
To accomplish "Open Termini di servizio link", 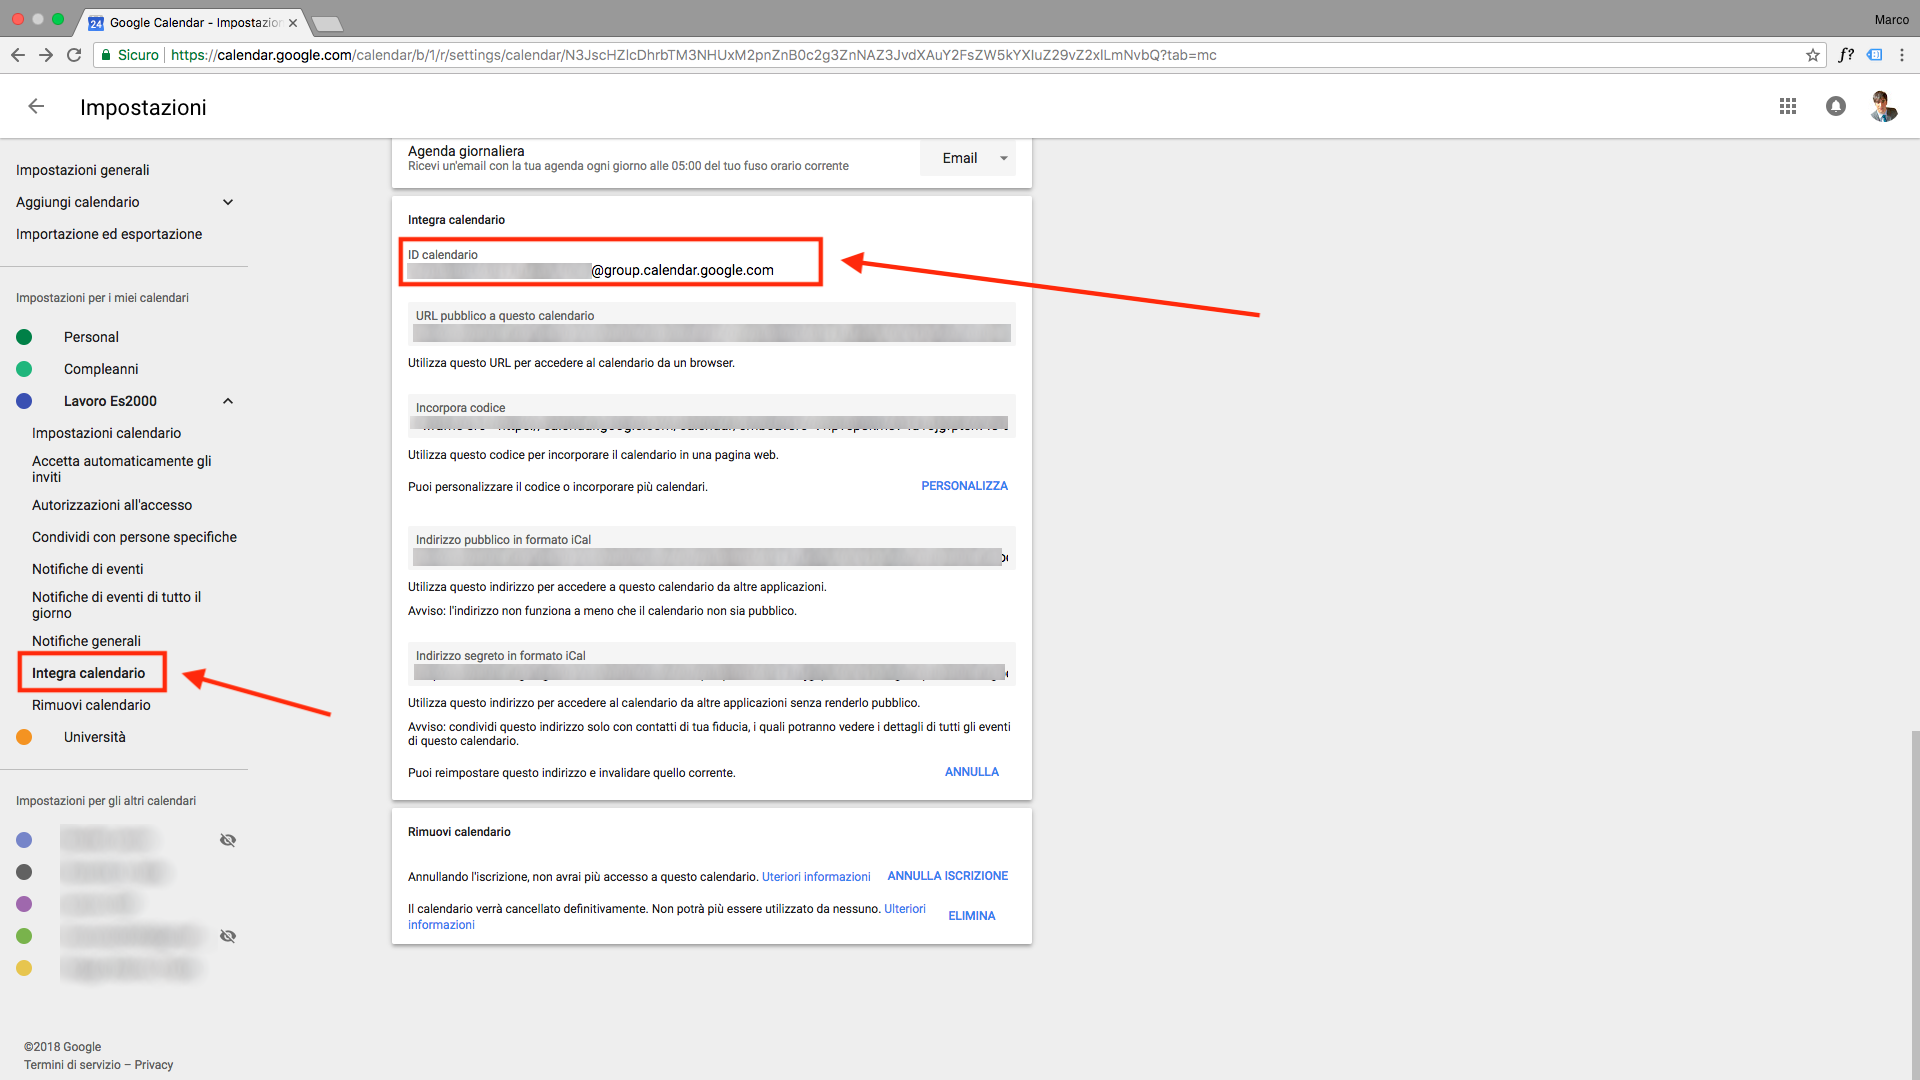I will pyautogui.click(x=72, y=1065).
